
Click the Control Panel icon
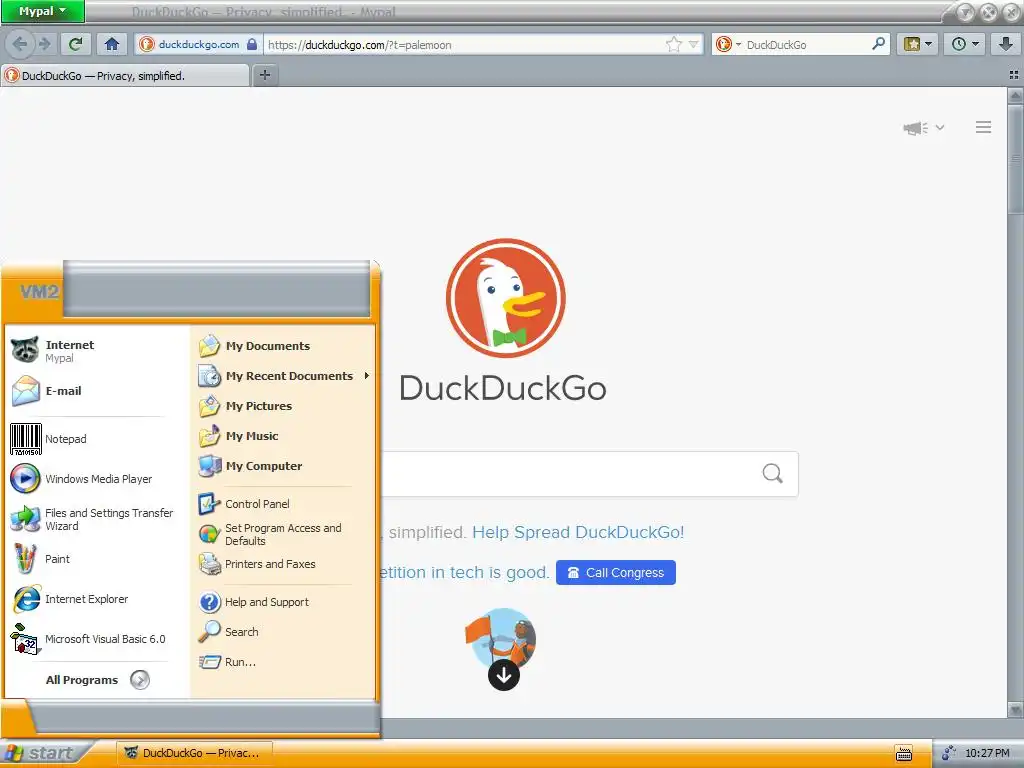point(209,504)
